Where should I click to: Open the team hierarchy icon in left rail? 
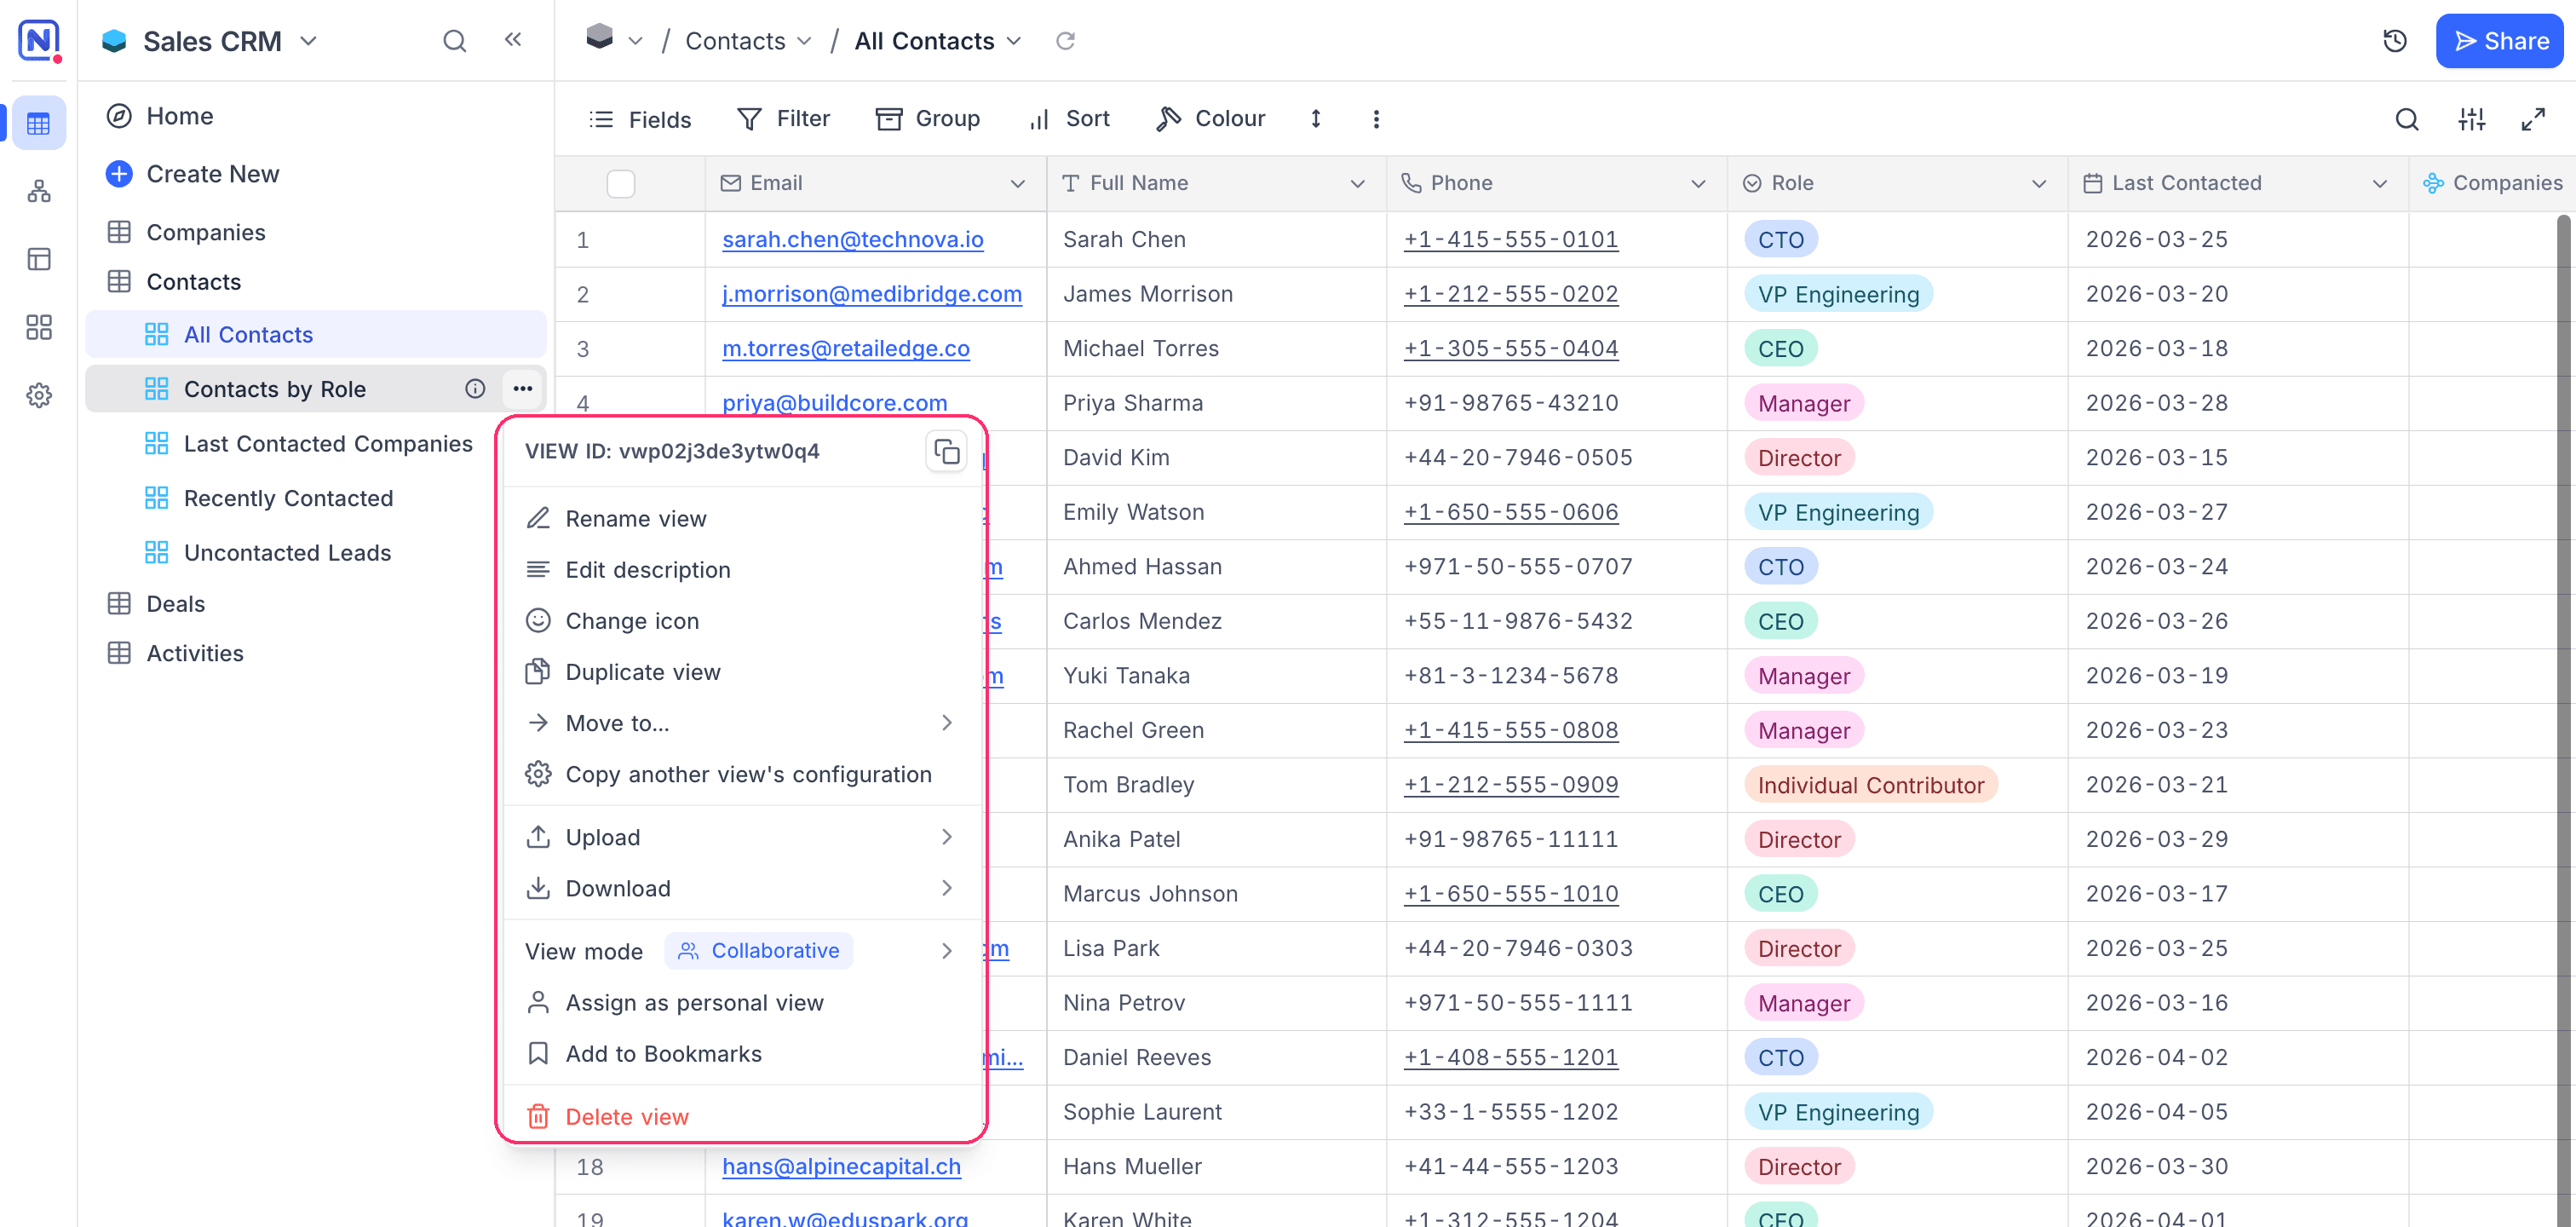click(39, 191)
